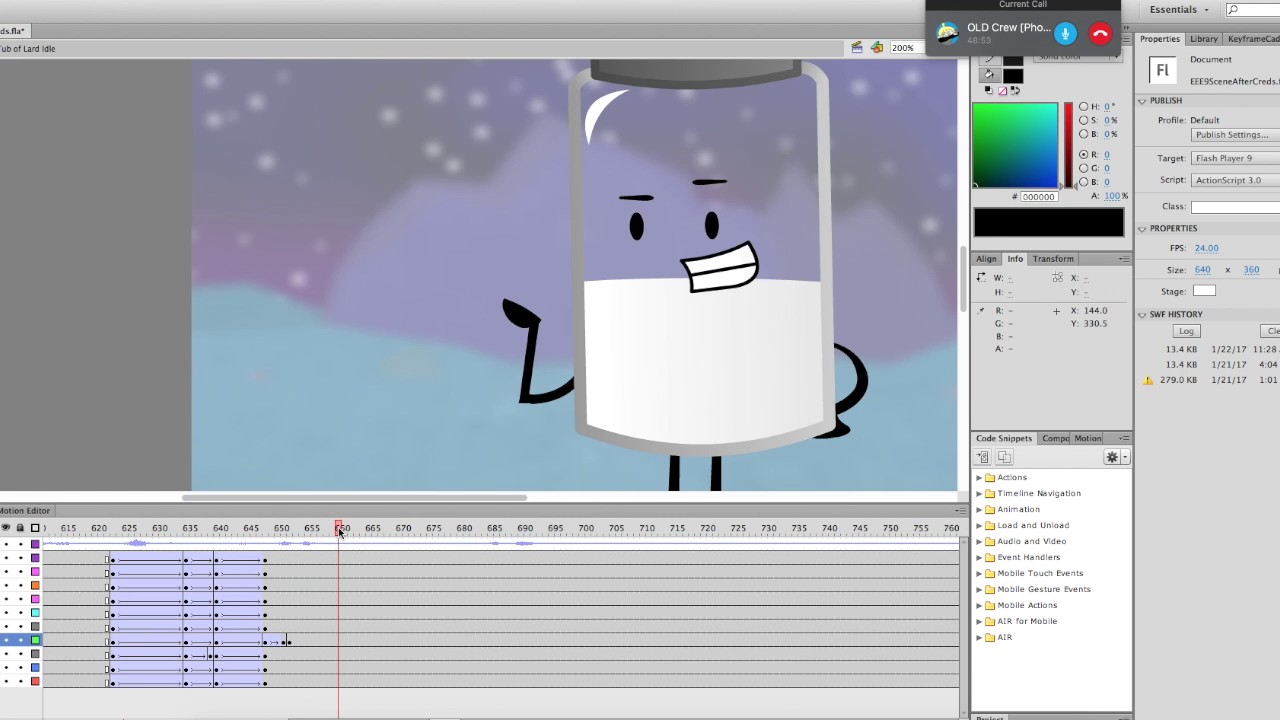Viewport: 1280px width, 720px height.
Task: Click the black and white default colors icon
Action: click(x=988, y=91)
